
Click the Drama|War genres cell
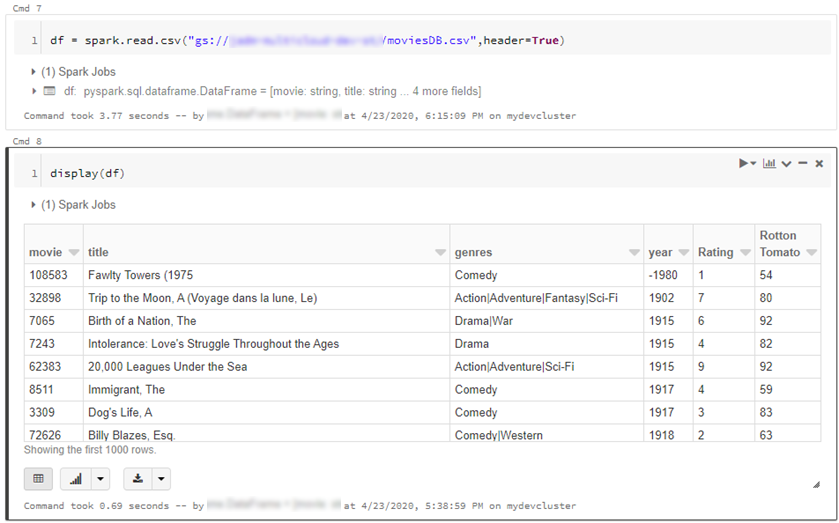coord(546,321)
